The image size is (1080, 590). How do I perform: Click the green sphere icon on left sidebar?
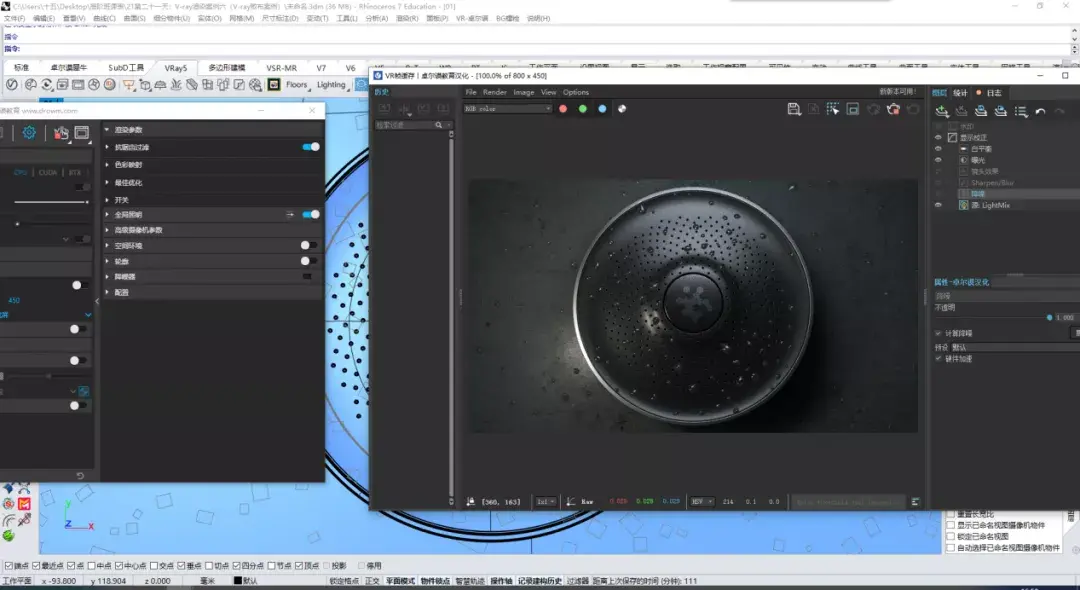[x=8, y=535]
